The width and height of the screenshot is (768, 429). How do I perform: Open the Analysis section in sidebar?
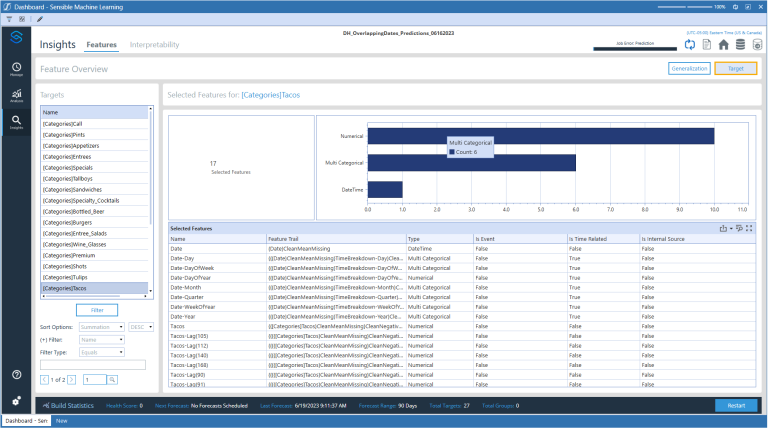17,96
